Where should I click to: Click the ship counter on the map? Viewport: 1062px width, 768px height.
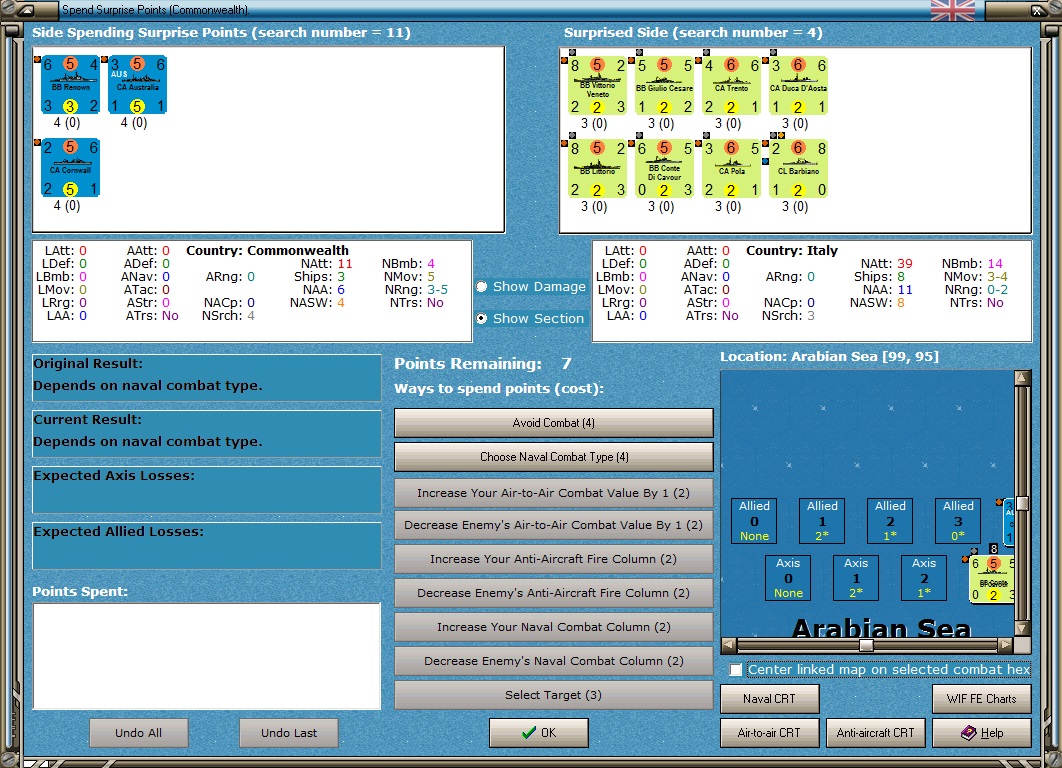pyautogui.click(x=992, y=579)
